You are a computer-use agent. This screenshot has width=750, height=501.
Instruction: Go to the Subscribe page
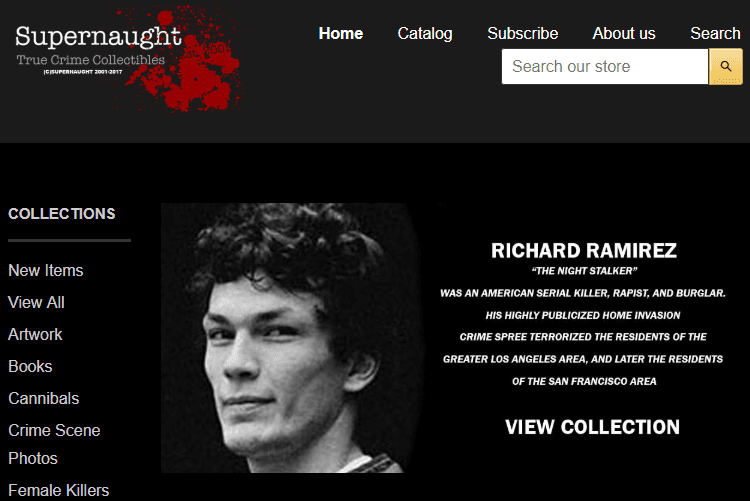522,33
